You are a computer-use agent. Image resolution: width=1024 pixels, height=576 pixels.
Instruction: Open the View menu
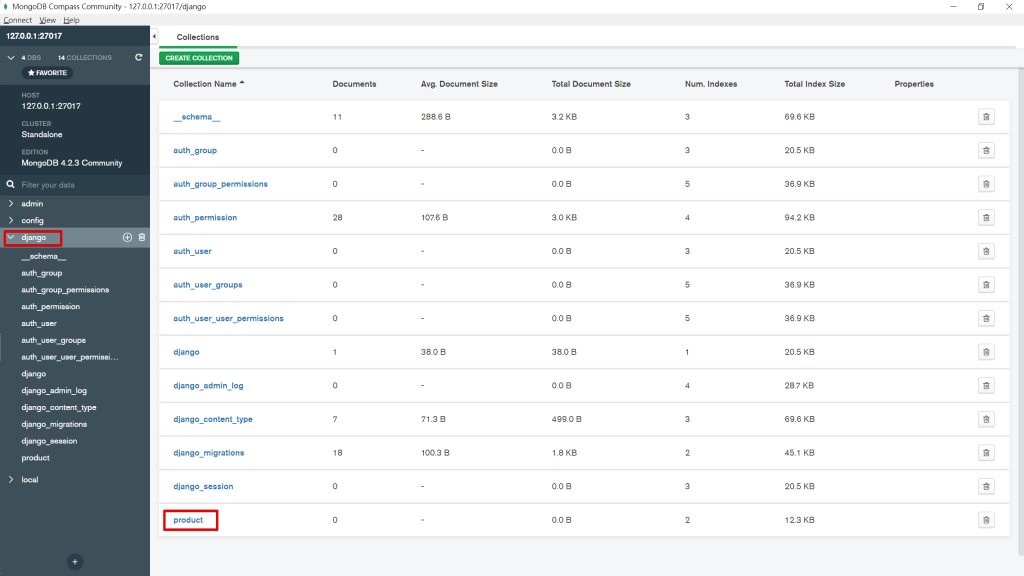tap(48, 20)
